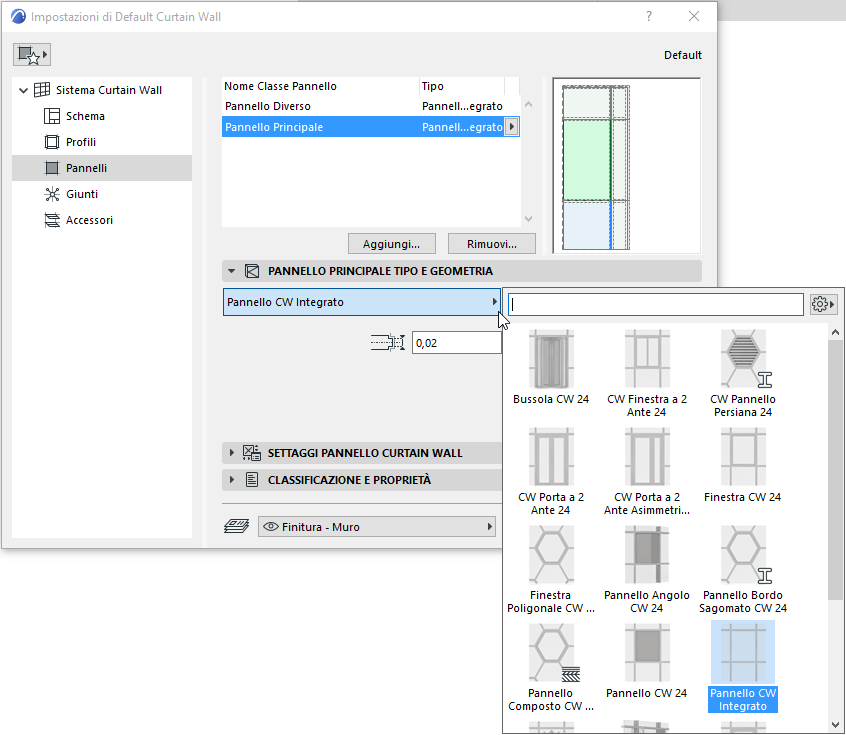Click the Classificazione e Proprietà section icon
Viewport: 846px width, 735px height.
[x=252, y=479]
